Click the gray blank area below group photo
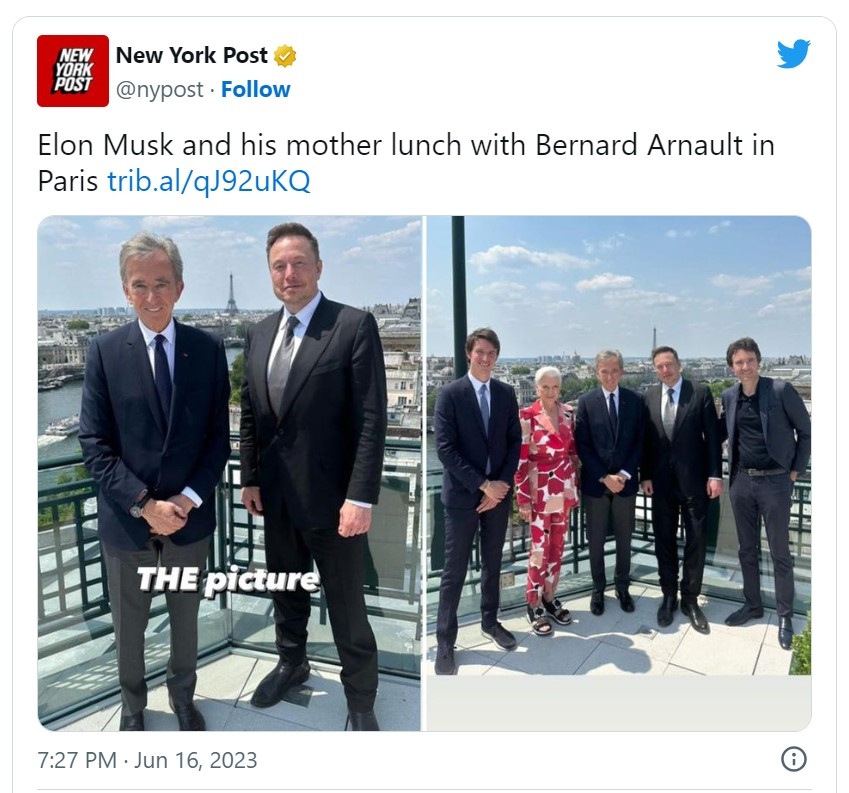The width and height of the screenshot is (849, 793). click(x=619, y=703)
